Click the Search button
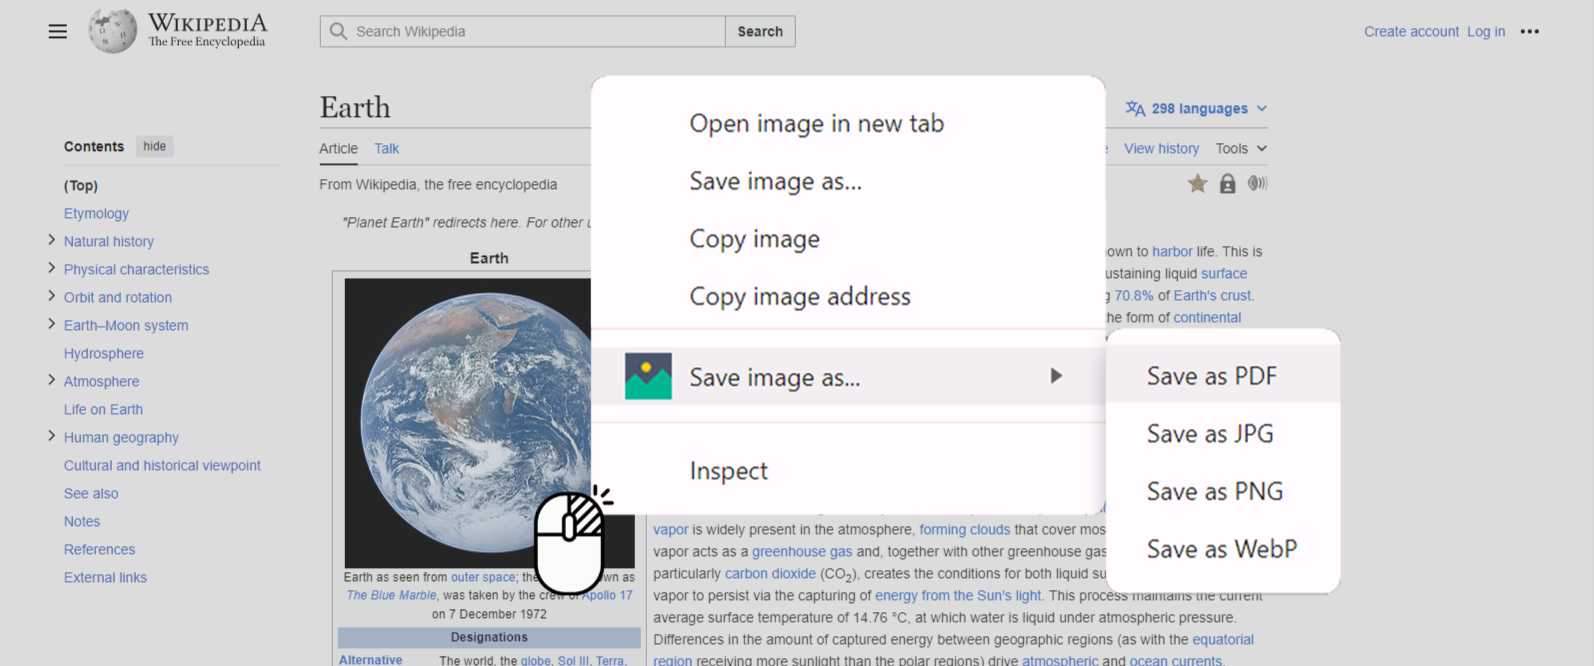1594x666 pixels. coord(760,31)
